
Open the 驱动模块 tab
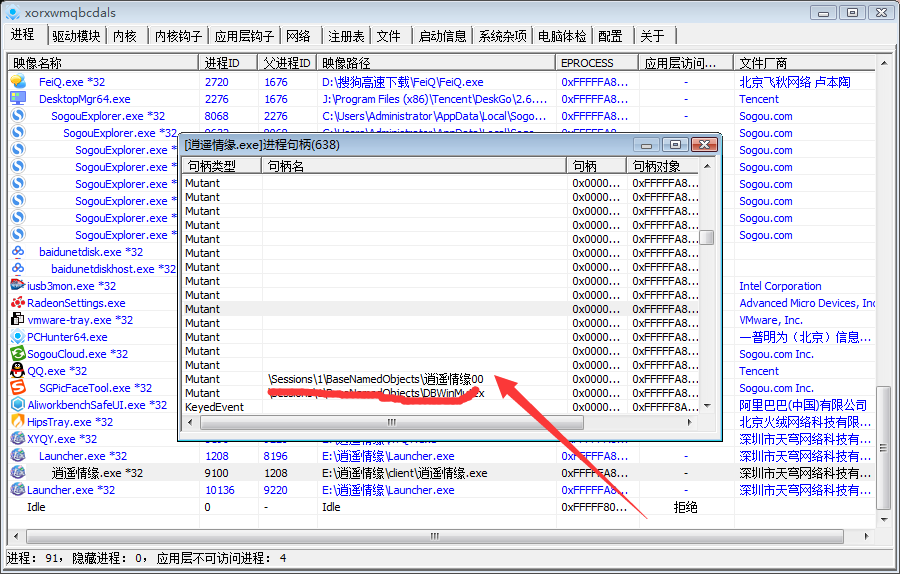pyautogui.click(x=76, y=36)
